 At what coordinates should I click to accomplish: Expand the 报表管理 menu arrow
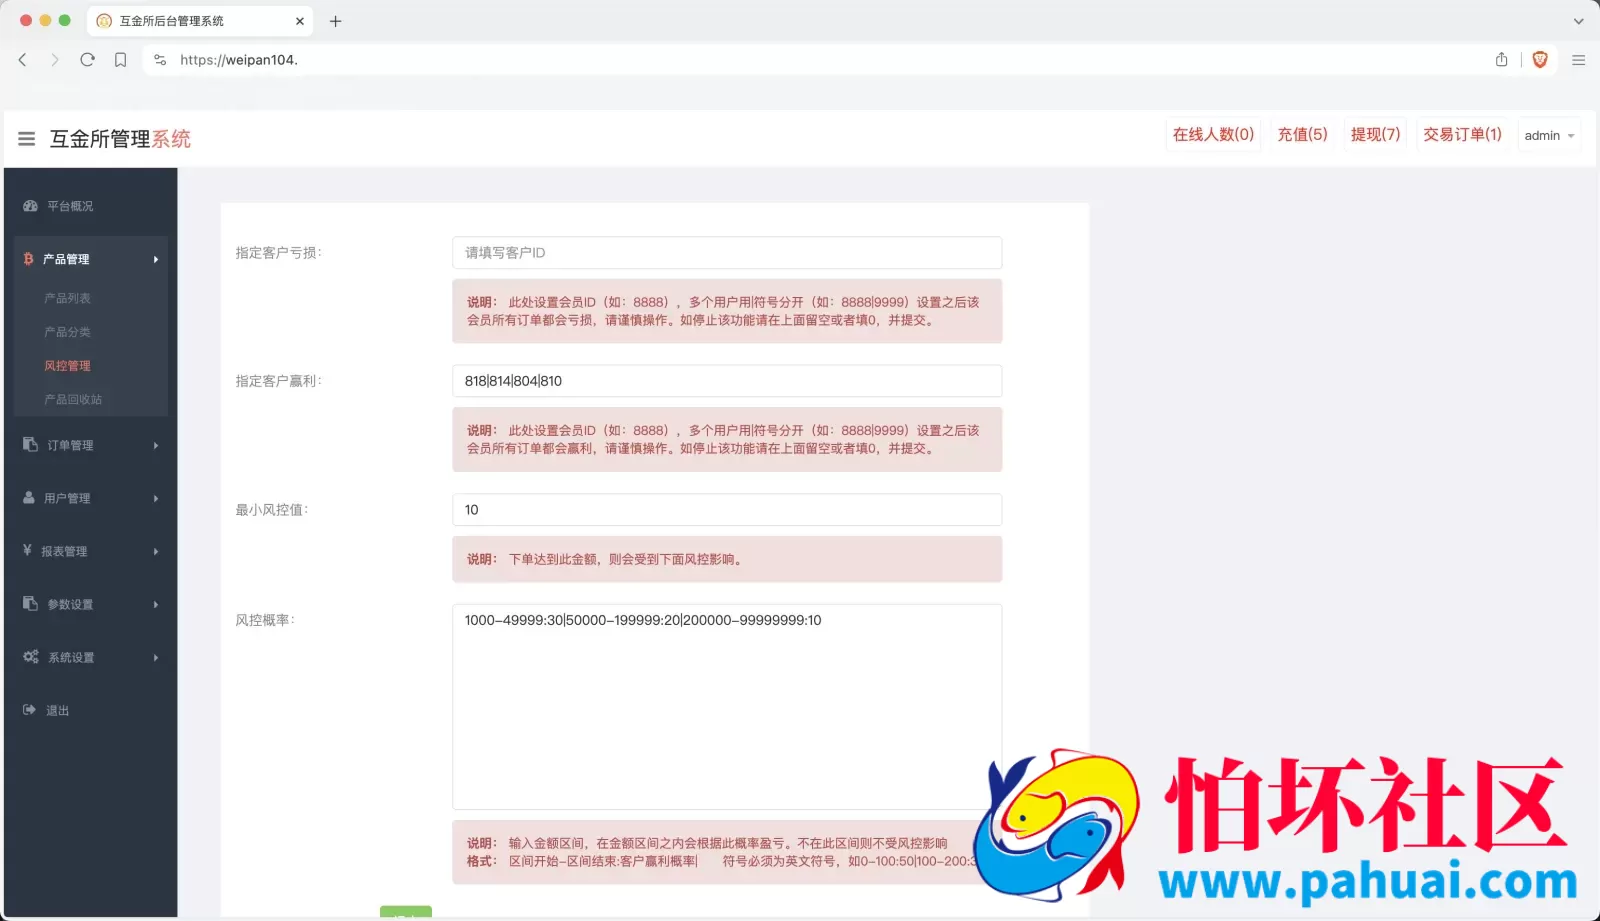[156, 551]
